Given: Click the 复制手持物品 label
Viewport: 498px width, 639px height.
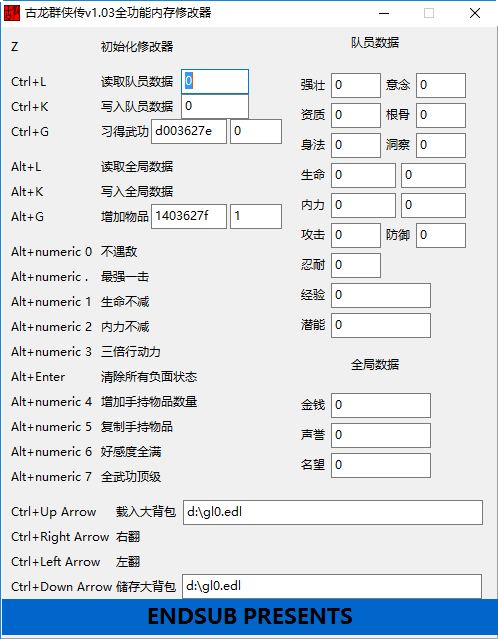Looking at the screenshot, I should [137, 427].
